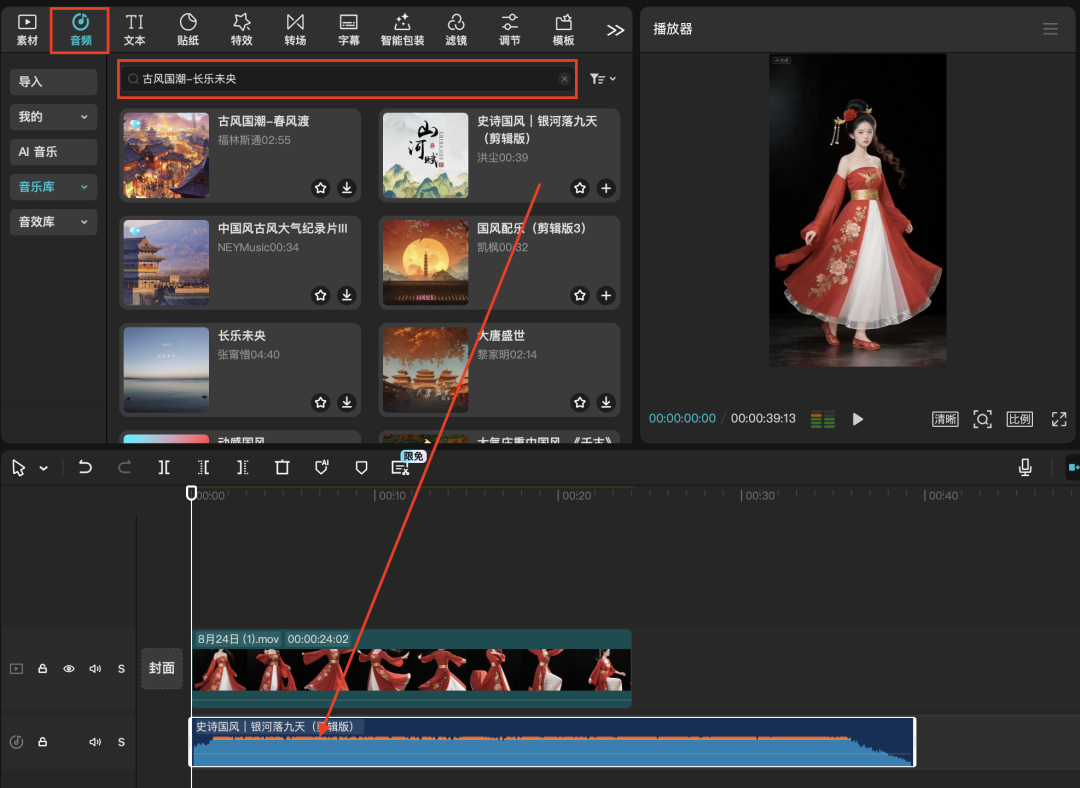Open the 转场 transitions tab

pyautogui.click(x=295, y=29)
